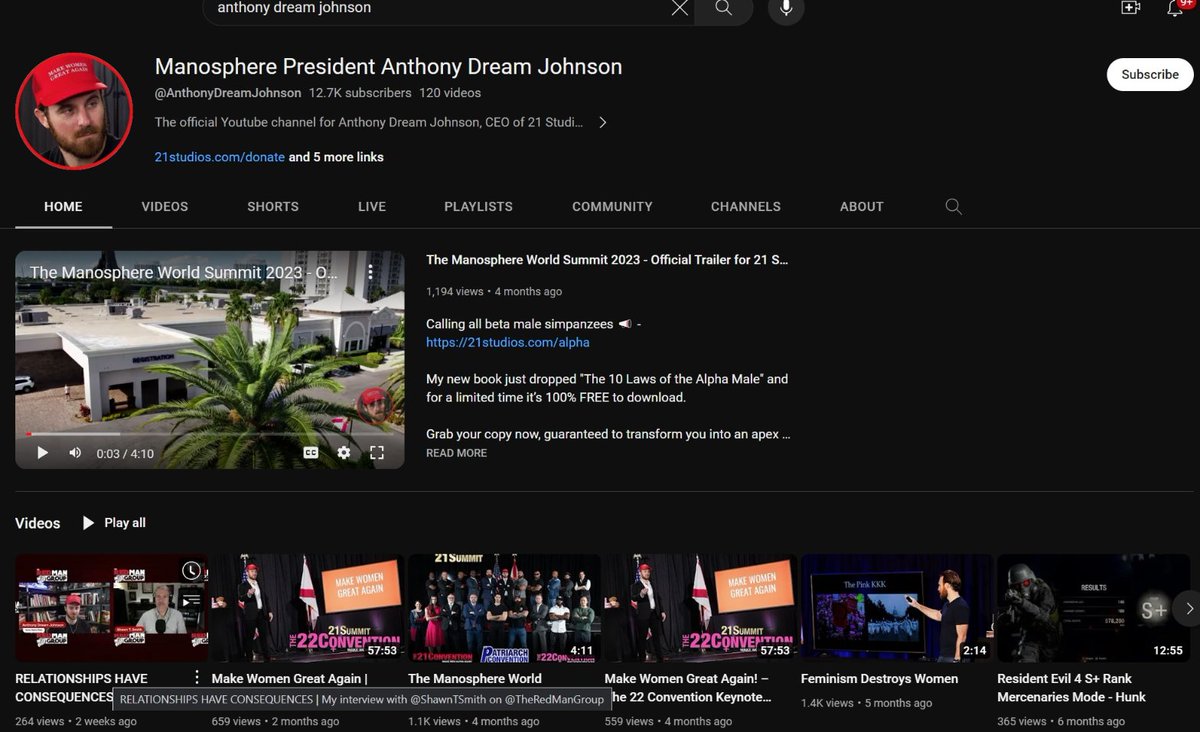Click the '120 videos' count
The height and width of the screenshot is (732, 1200).
tap(450, 92)
